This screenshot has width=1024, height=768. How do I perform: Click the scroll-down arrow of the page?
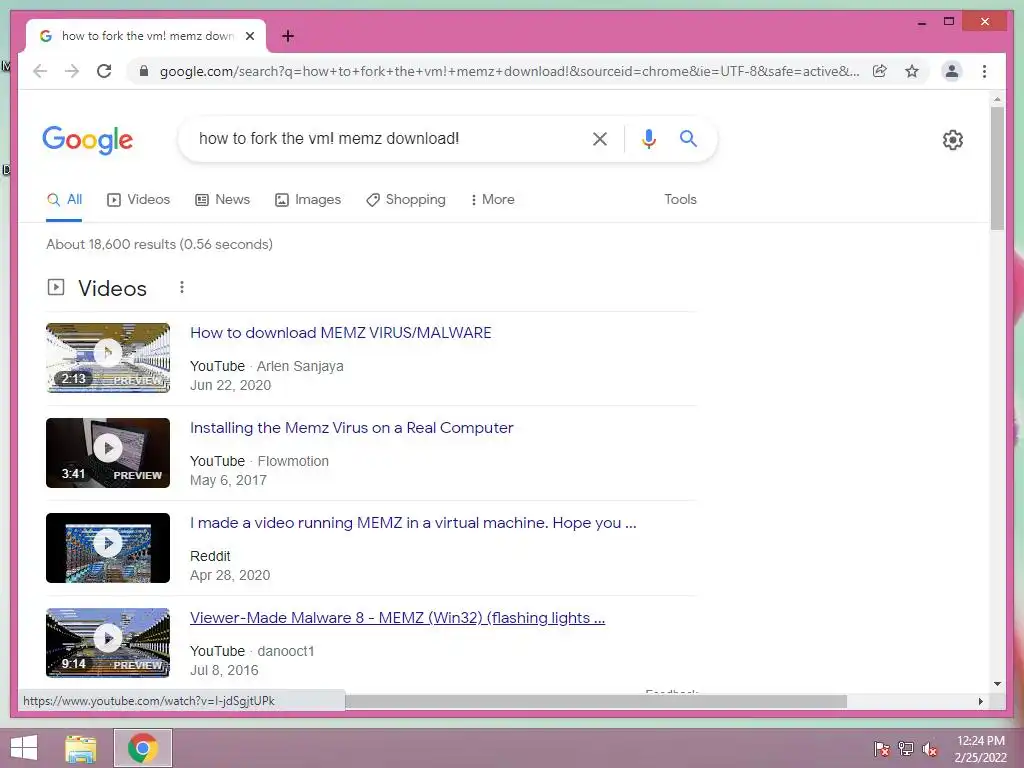[997, 684]
